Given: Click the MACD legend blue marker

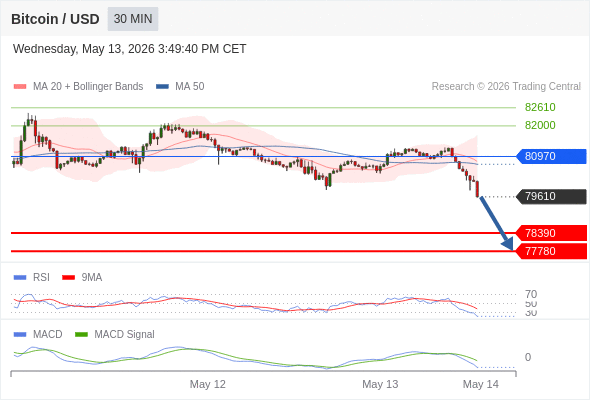Looking at the screenshot, I should coord(20,335).
